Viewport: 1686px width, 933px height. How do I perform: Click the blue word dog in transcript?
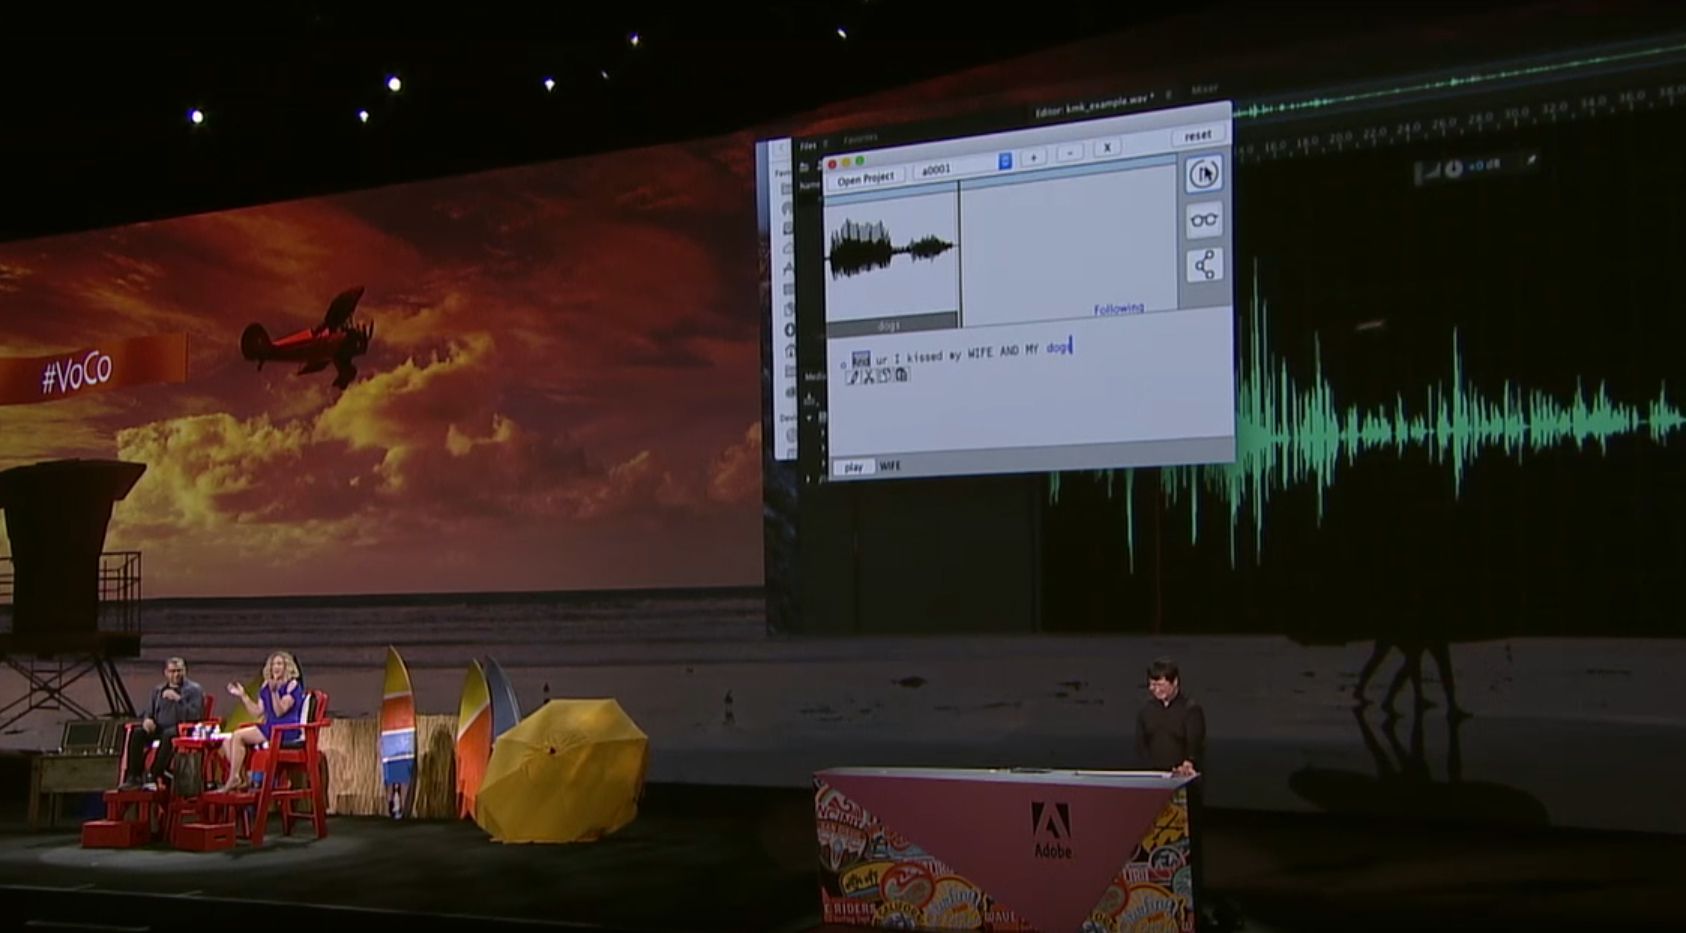pos(1058,348)
